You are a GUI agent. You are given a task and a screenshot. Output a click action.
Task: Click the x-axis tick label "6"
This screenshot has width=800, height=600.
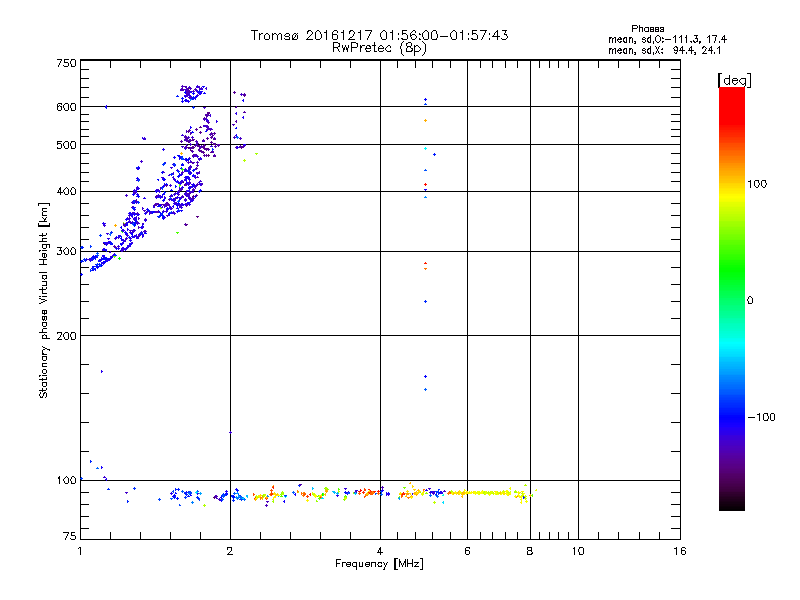tap(467, 551)
